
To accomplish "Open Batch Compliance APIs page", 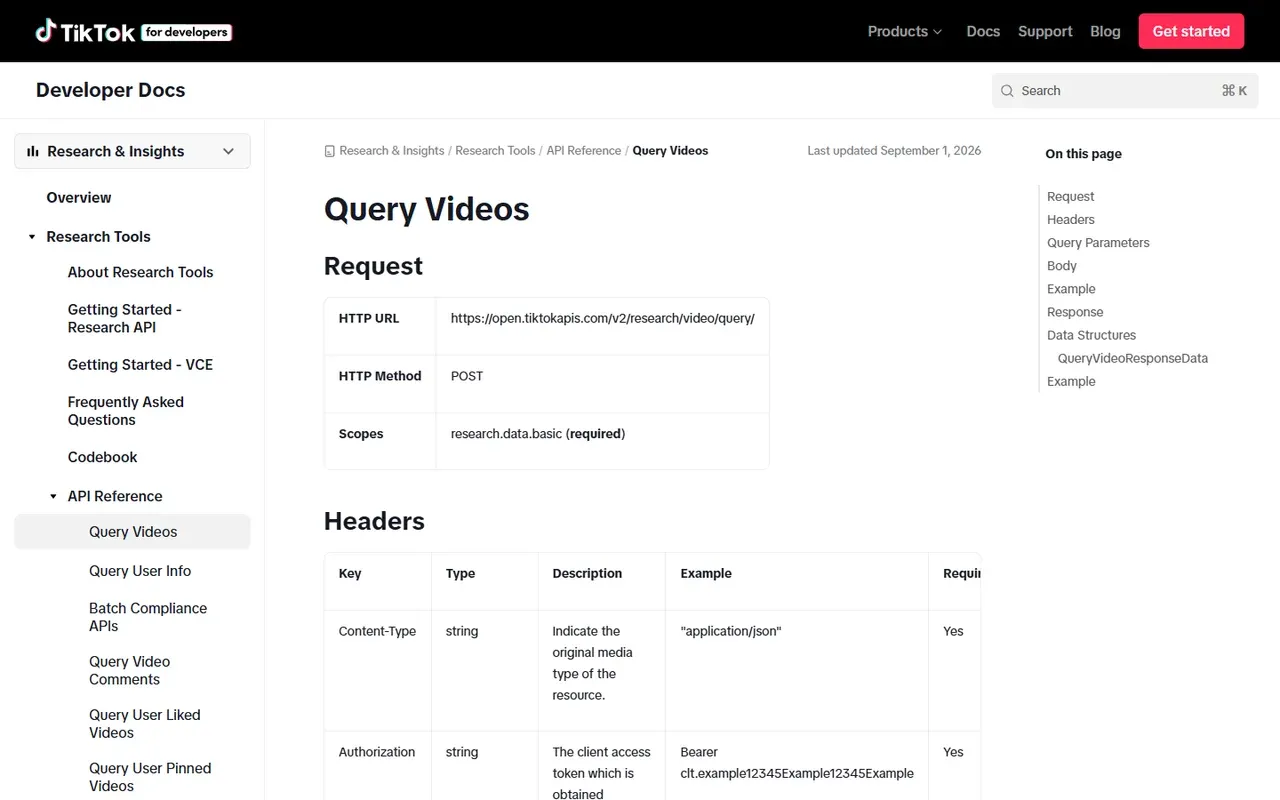I will click(148, 617).
